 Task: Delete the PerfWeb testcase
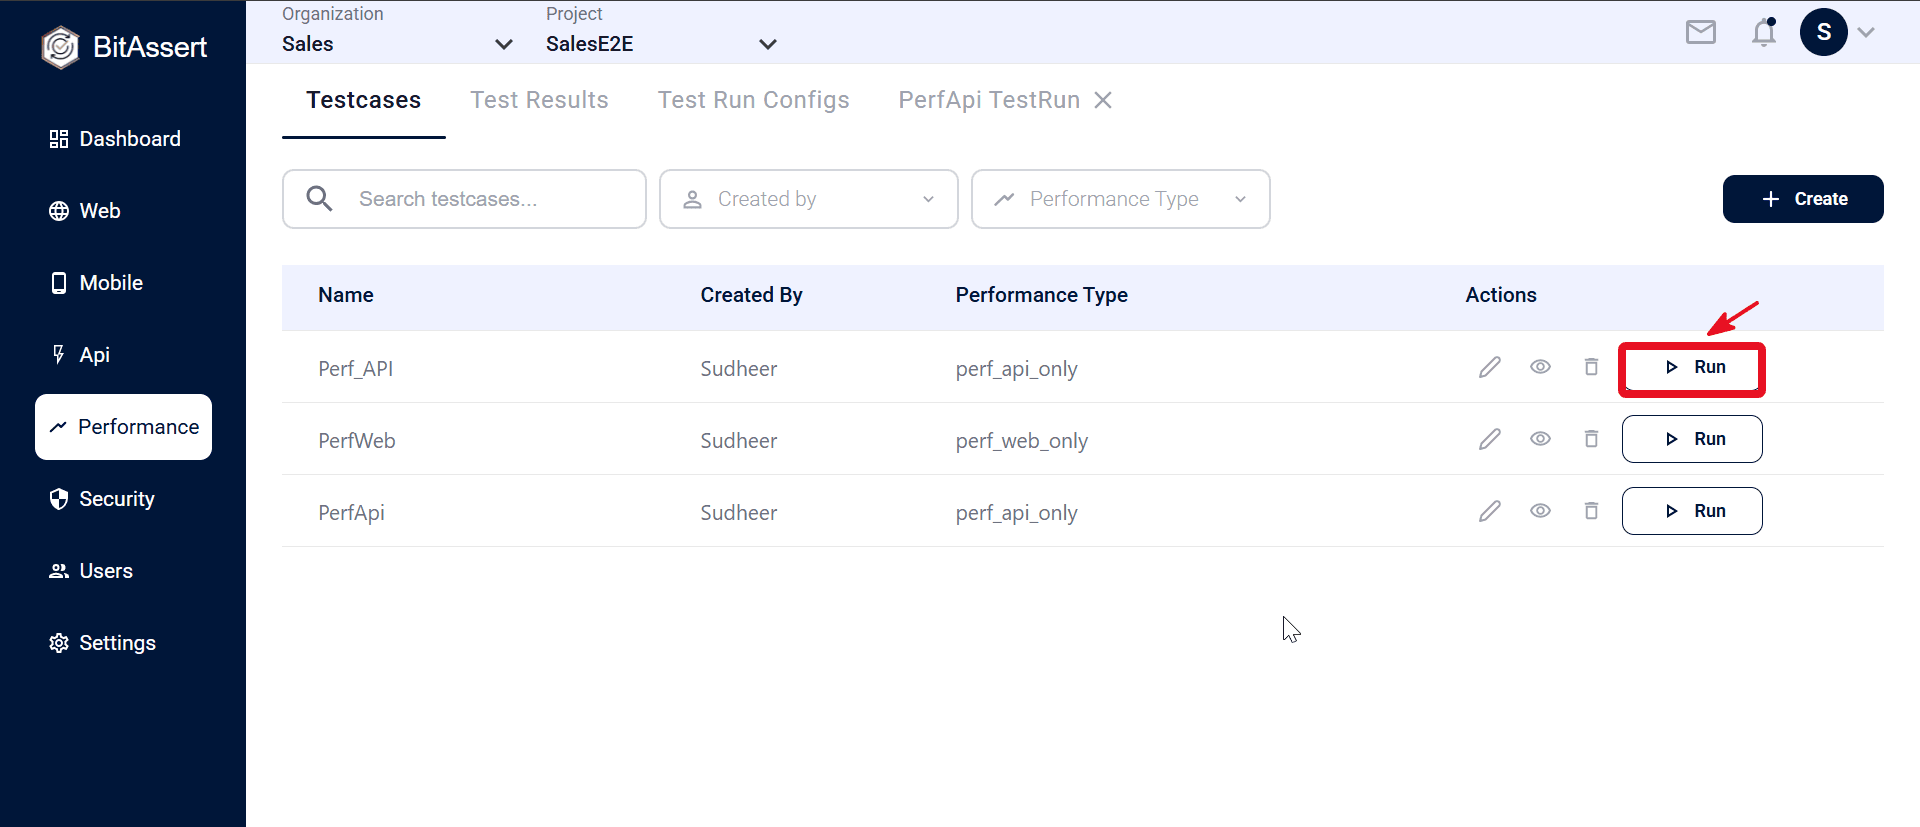click(1591, 439)
